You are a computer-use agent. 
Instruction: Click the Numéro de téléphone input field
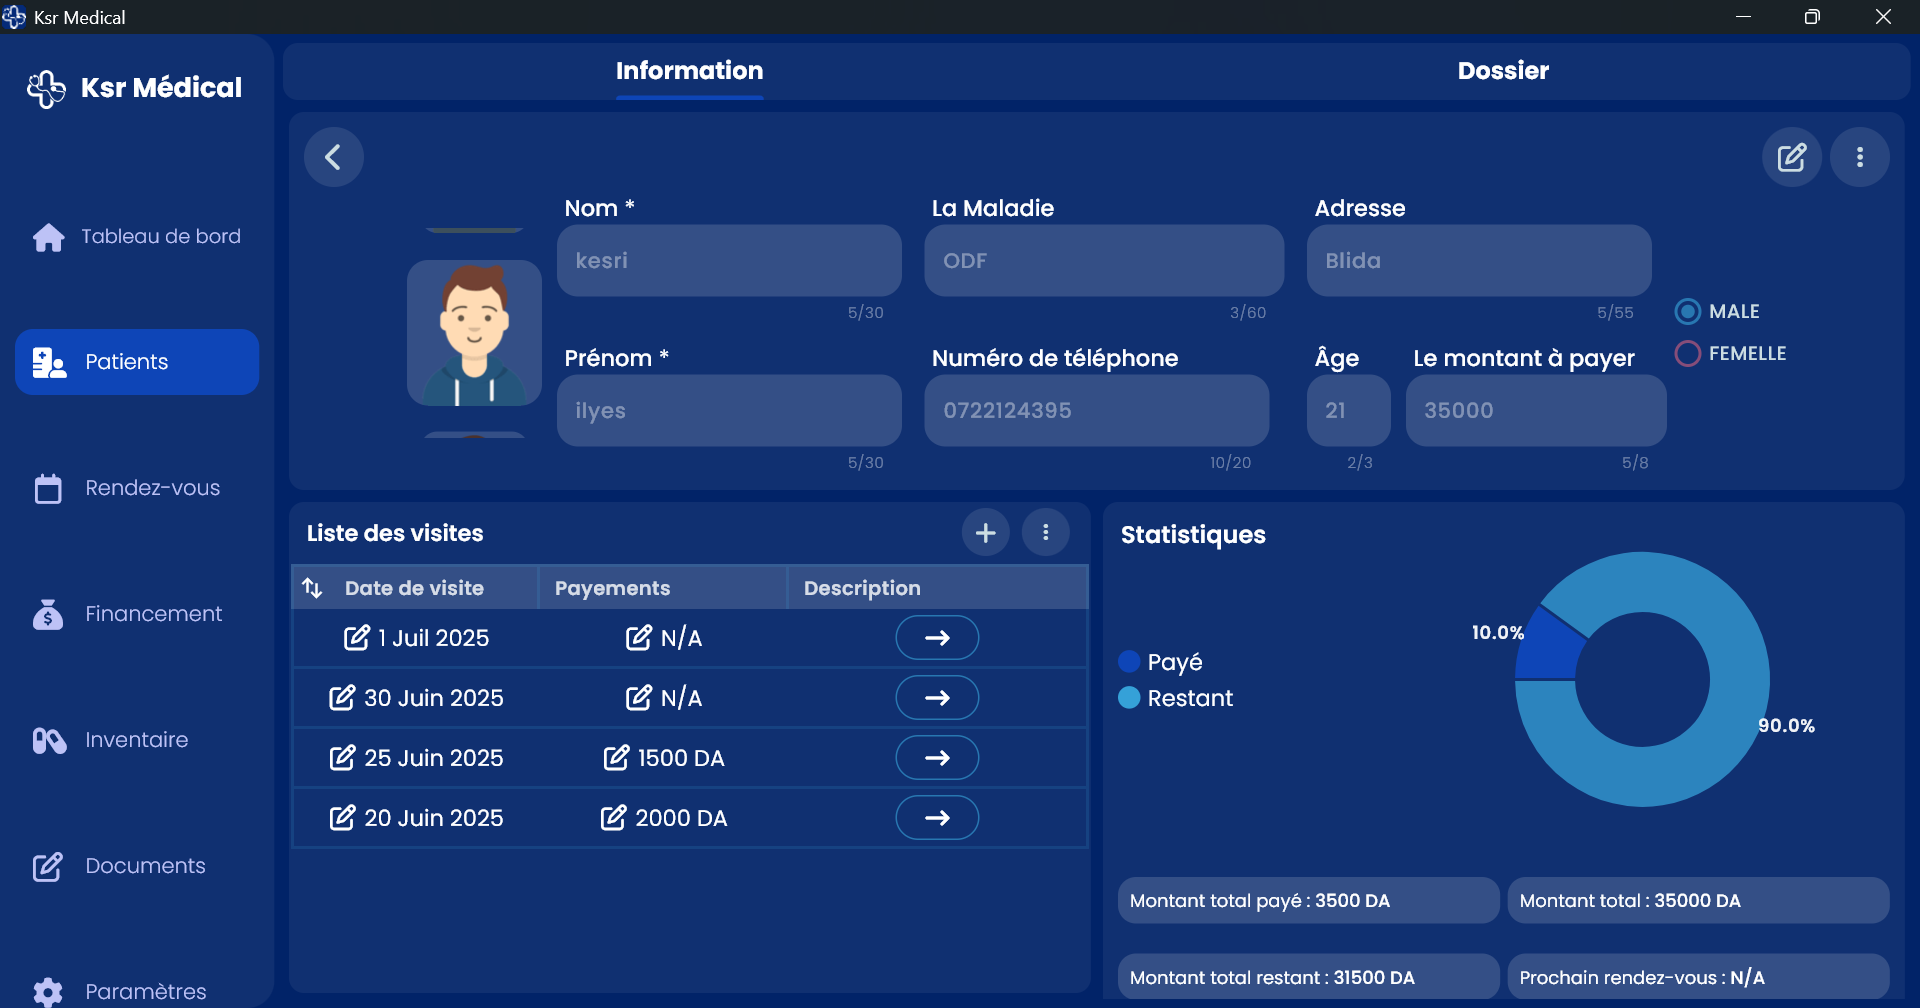point(1096,411)
